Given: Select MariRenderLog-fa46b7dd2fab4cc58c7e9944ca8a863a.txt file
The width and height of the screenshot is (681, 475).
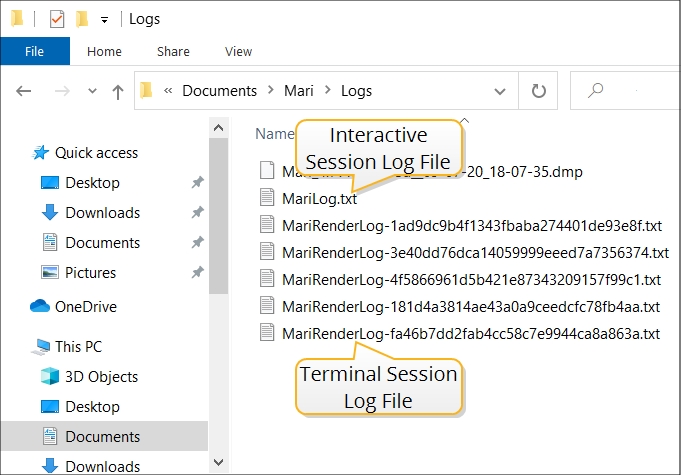Looking at the screenshot, I should coord(471,333).
